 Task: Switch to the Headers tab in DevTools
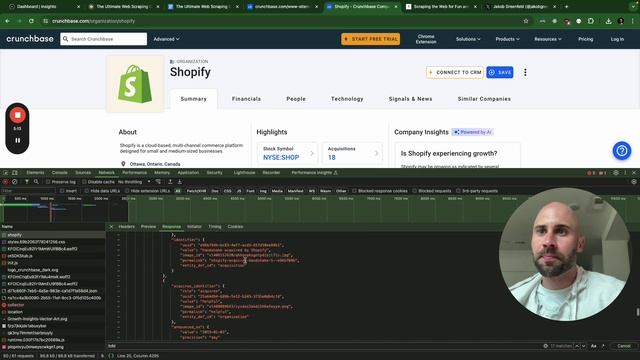(127, 227)
